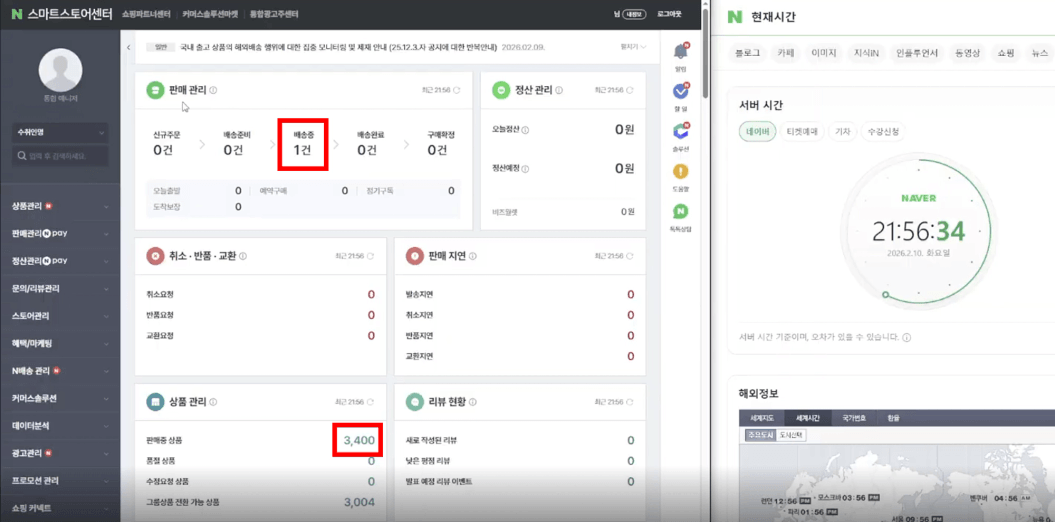Open the 톡톡상담 chat icon

pyautogui.click(x=680, y=212)
